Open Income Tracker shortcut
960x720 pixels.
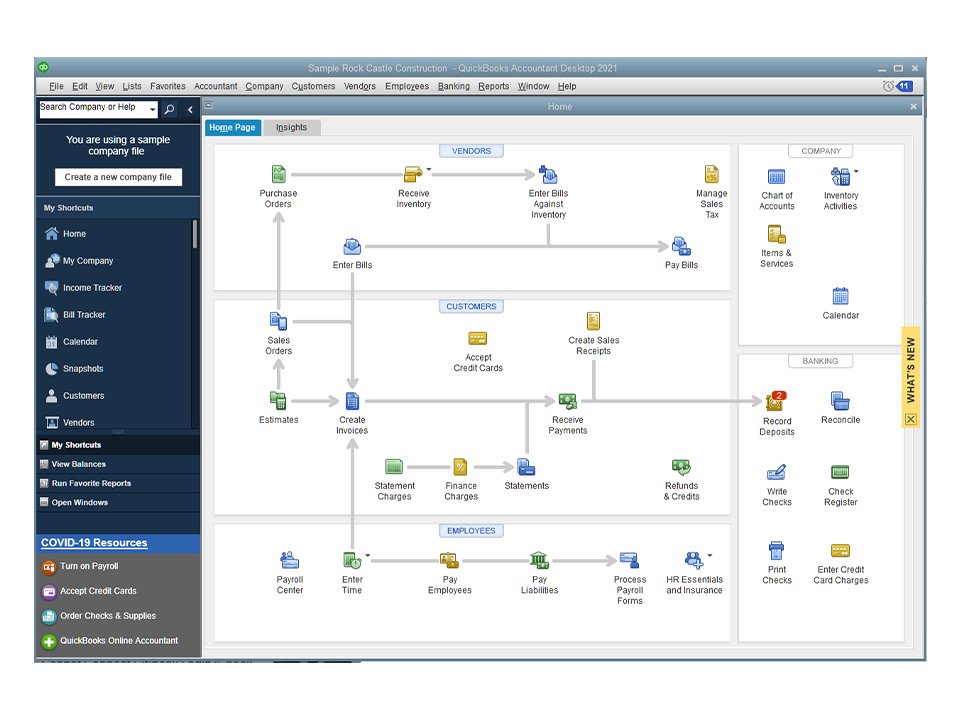click(92, 288)
